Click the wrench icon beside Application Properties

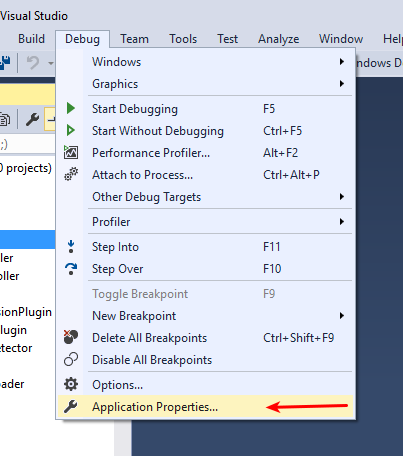(x=71, y=406)
